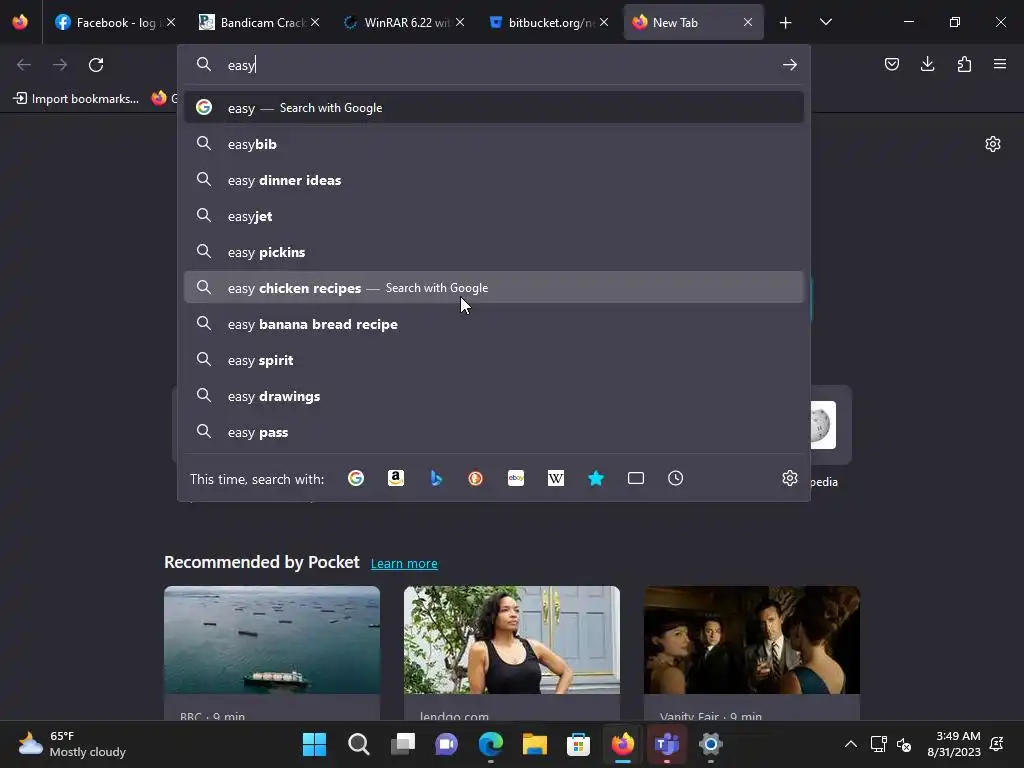Open the Downloads panel

927,64
